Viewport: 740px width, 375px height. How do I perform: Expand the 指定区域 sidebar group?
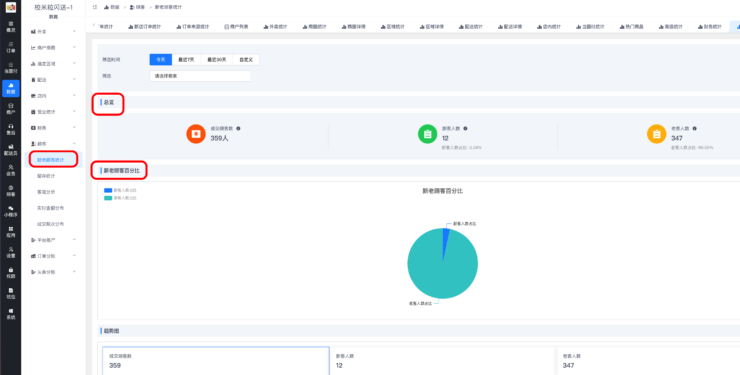click(x=53, y=64)
